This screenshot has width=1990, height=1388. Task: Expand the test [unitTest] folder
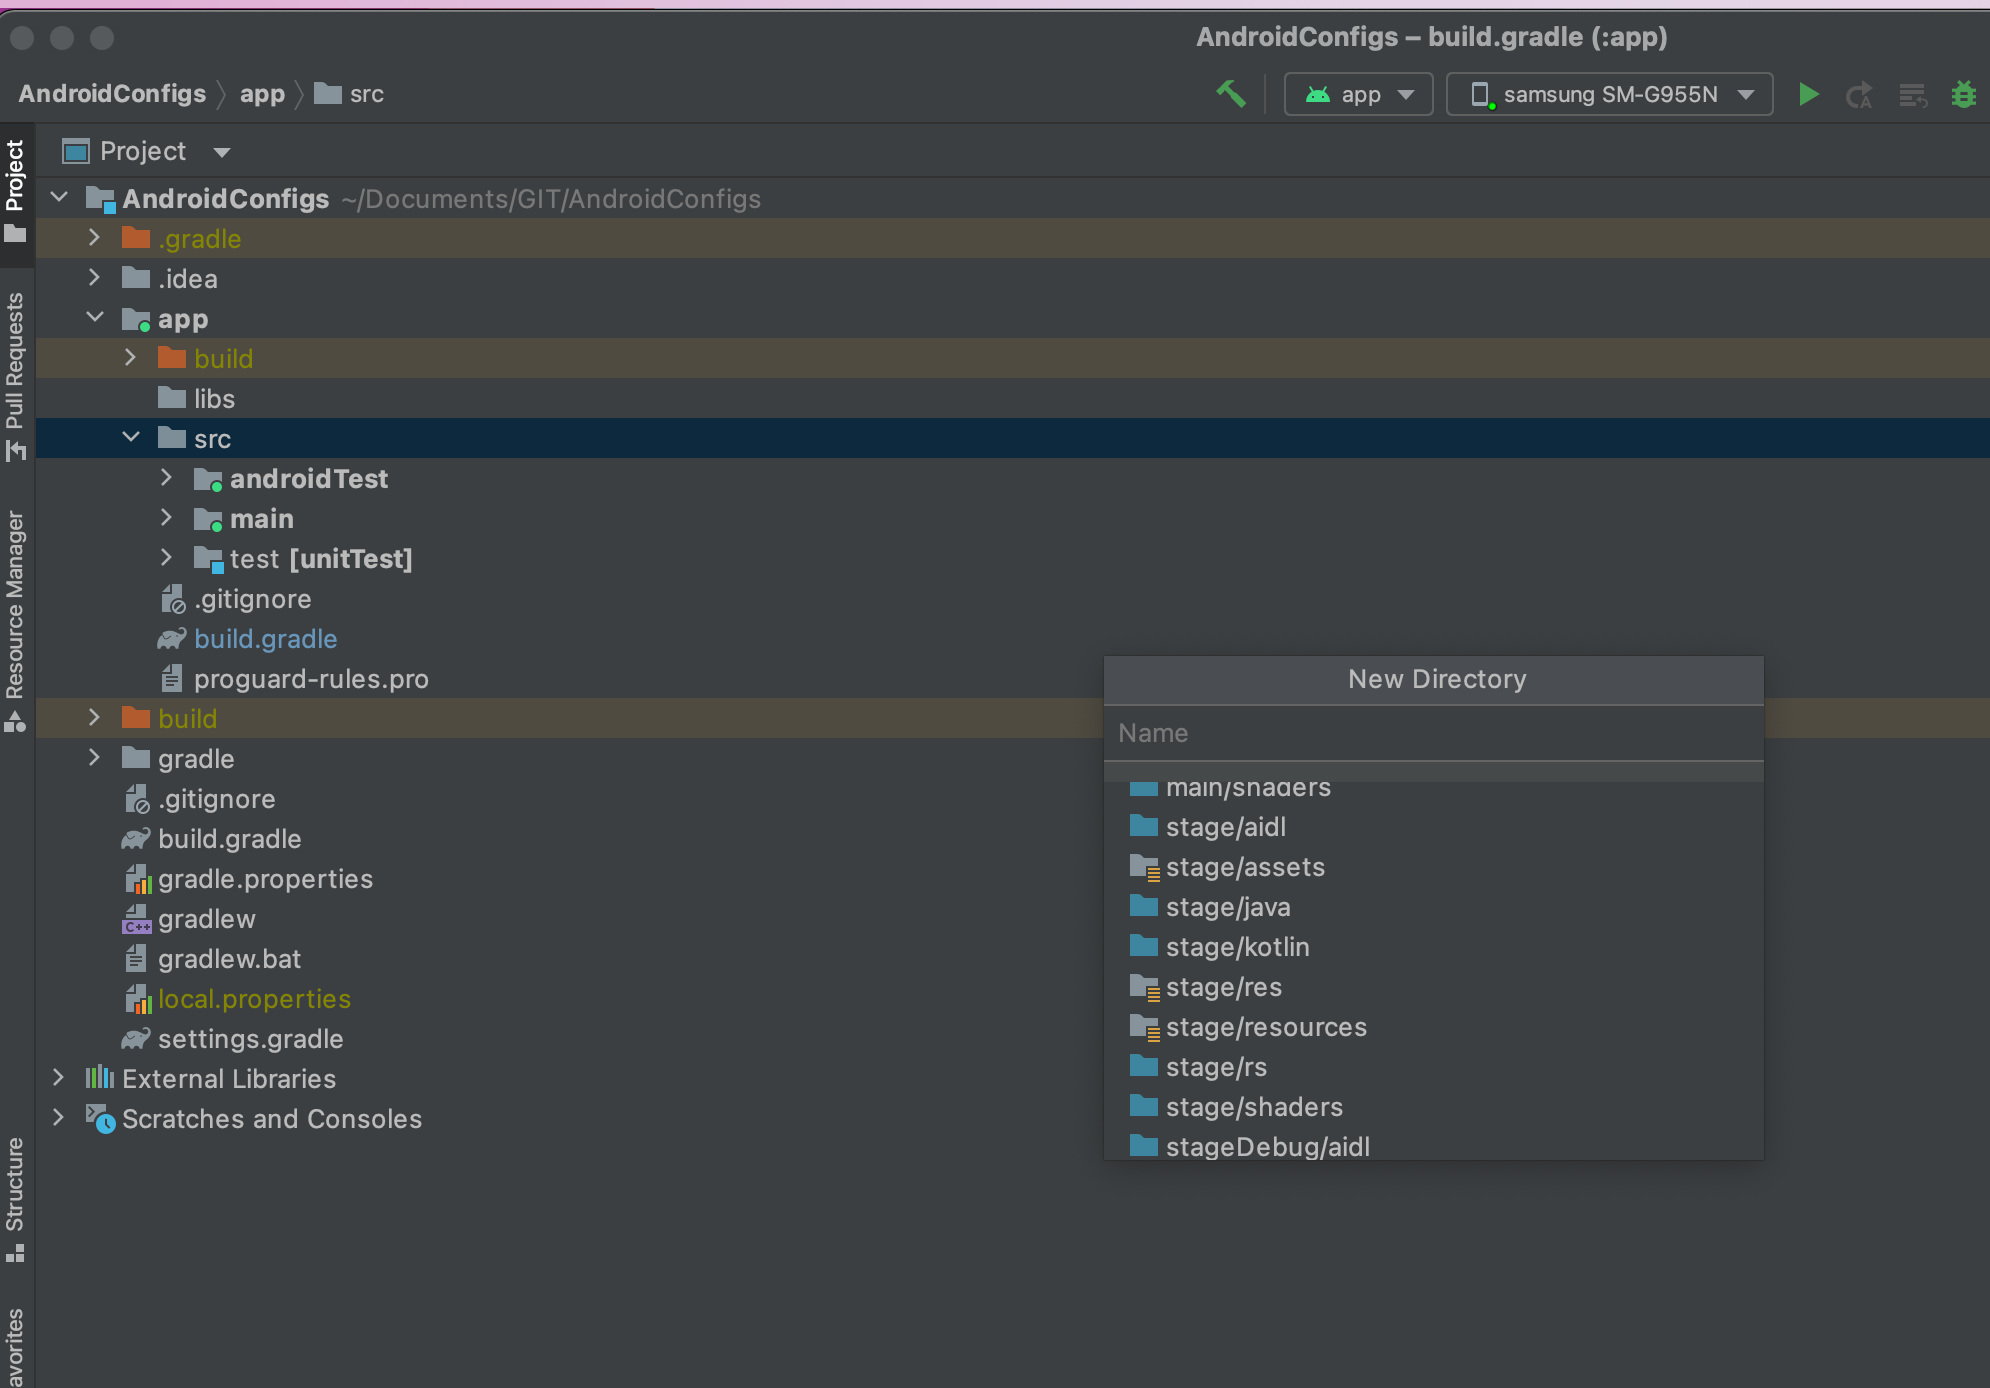click(x=166, y=557)
